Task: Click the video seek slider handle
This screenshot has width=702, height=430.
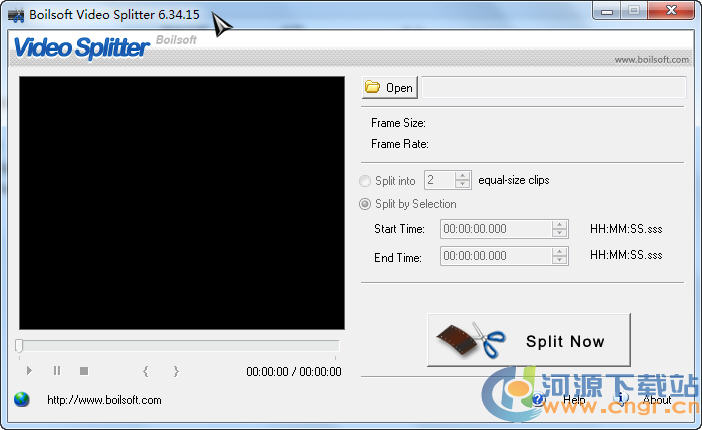Action: pos(19,345)
